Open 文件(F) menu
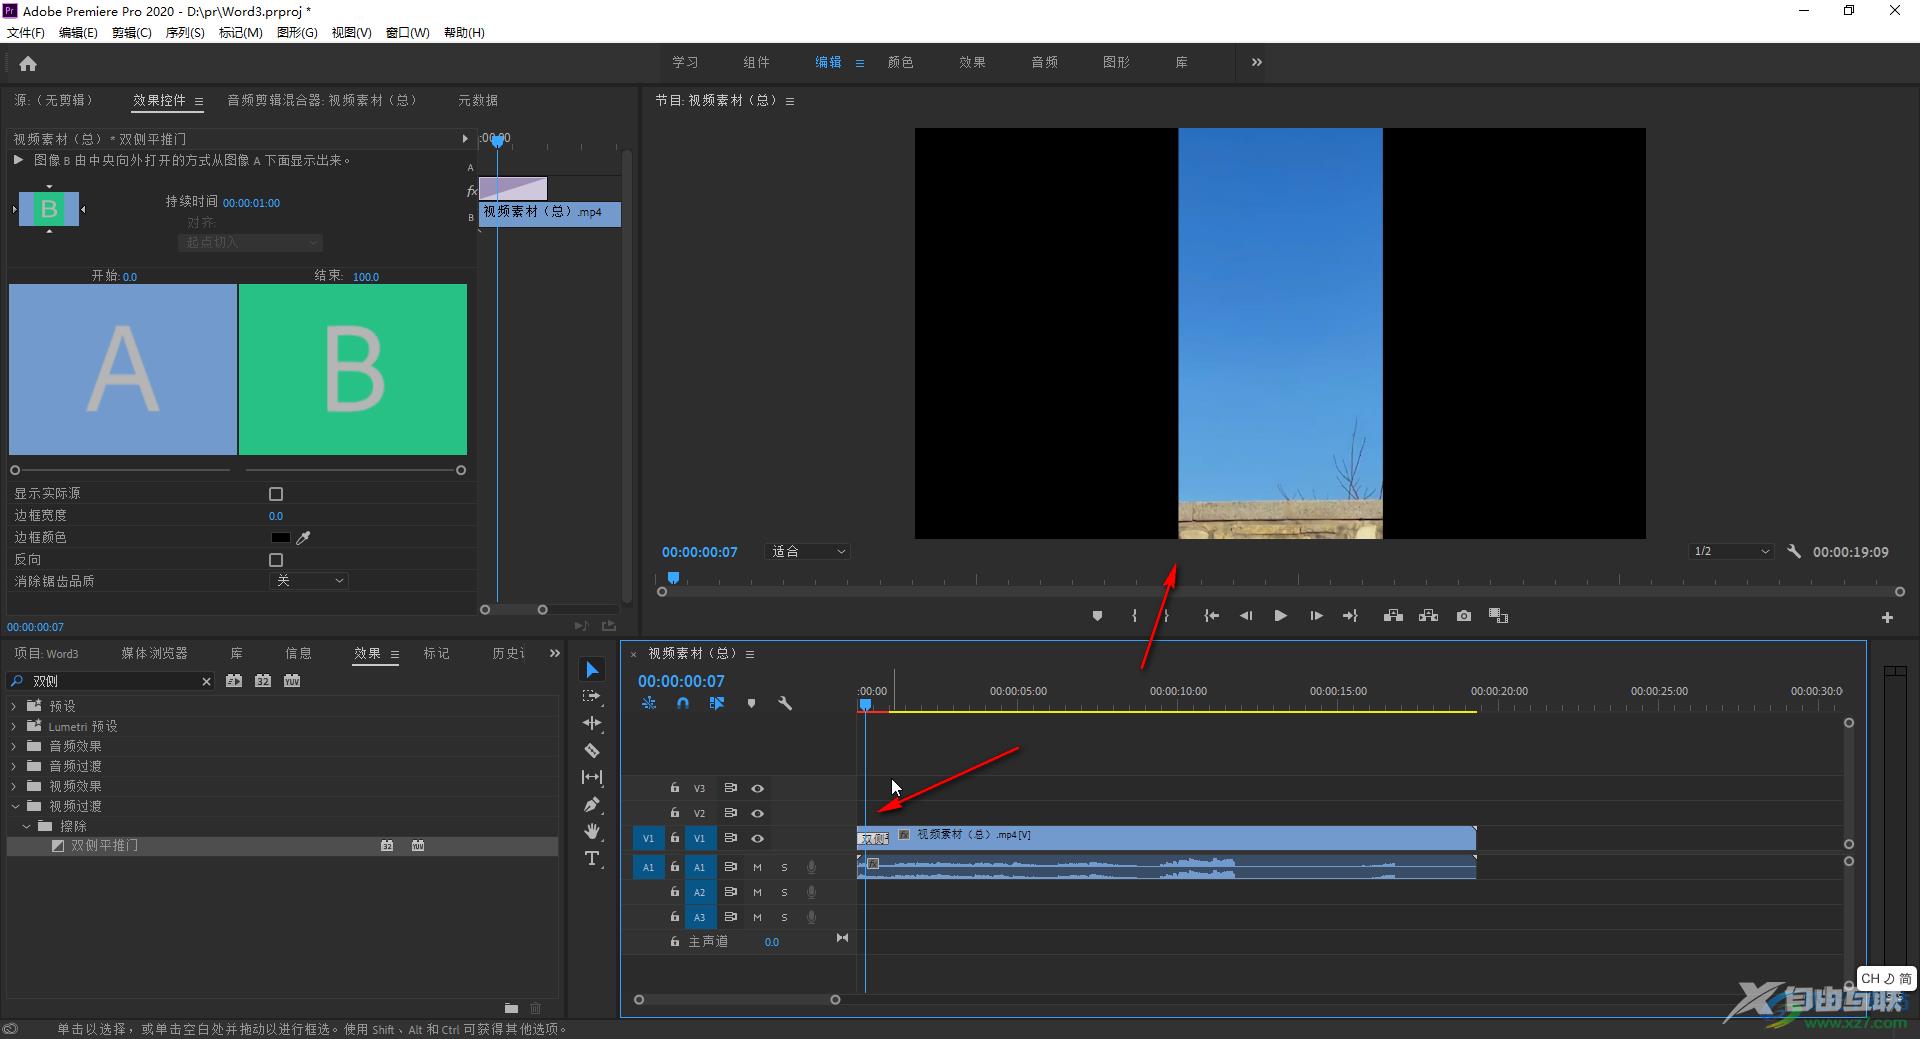Image resolution: width=1920 pixels, height=1039 pixels. 26,33
